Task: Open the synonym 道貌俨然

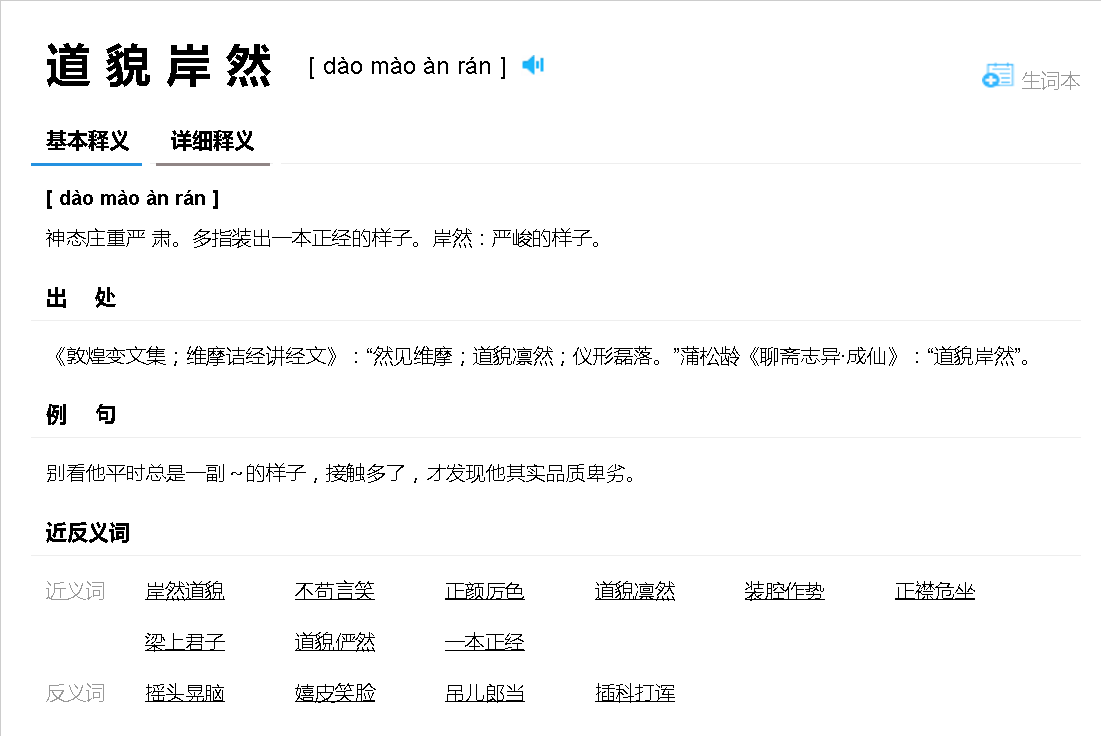Action: [x=334, y=641]
